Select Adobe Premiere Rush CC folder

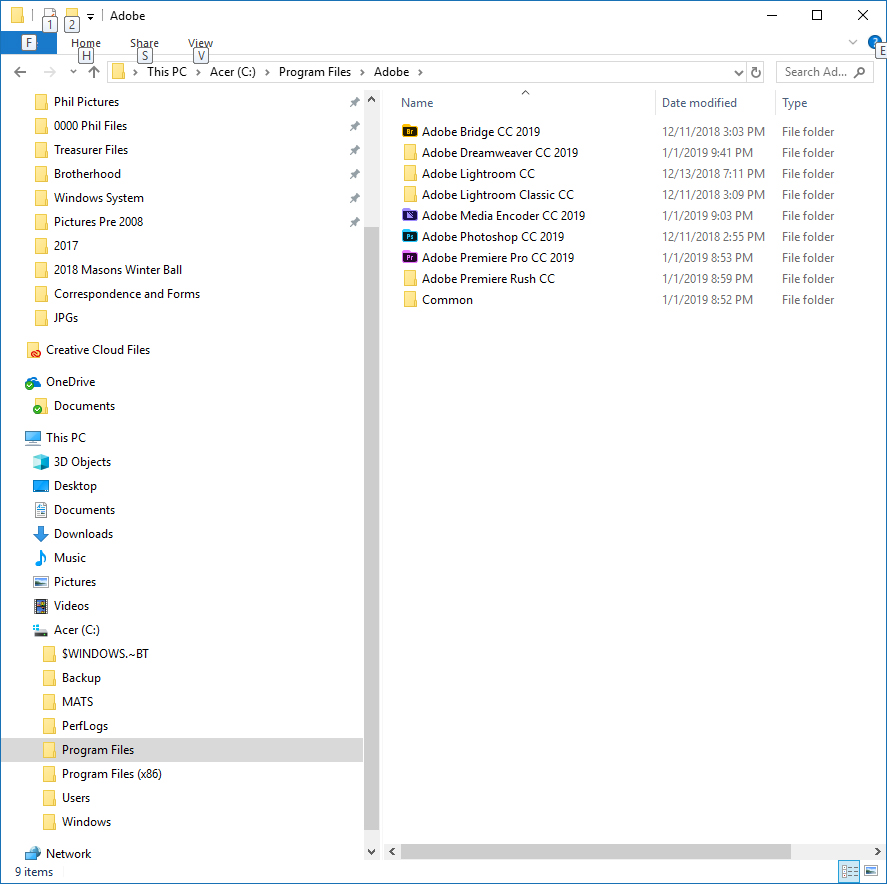[488, 279]
